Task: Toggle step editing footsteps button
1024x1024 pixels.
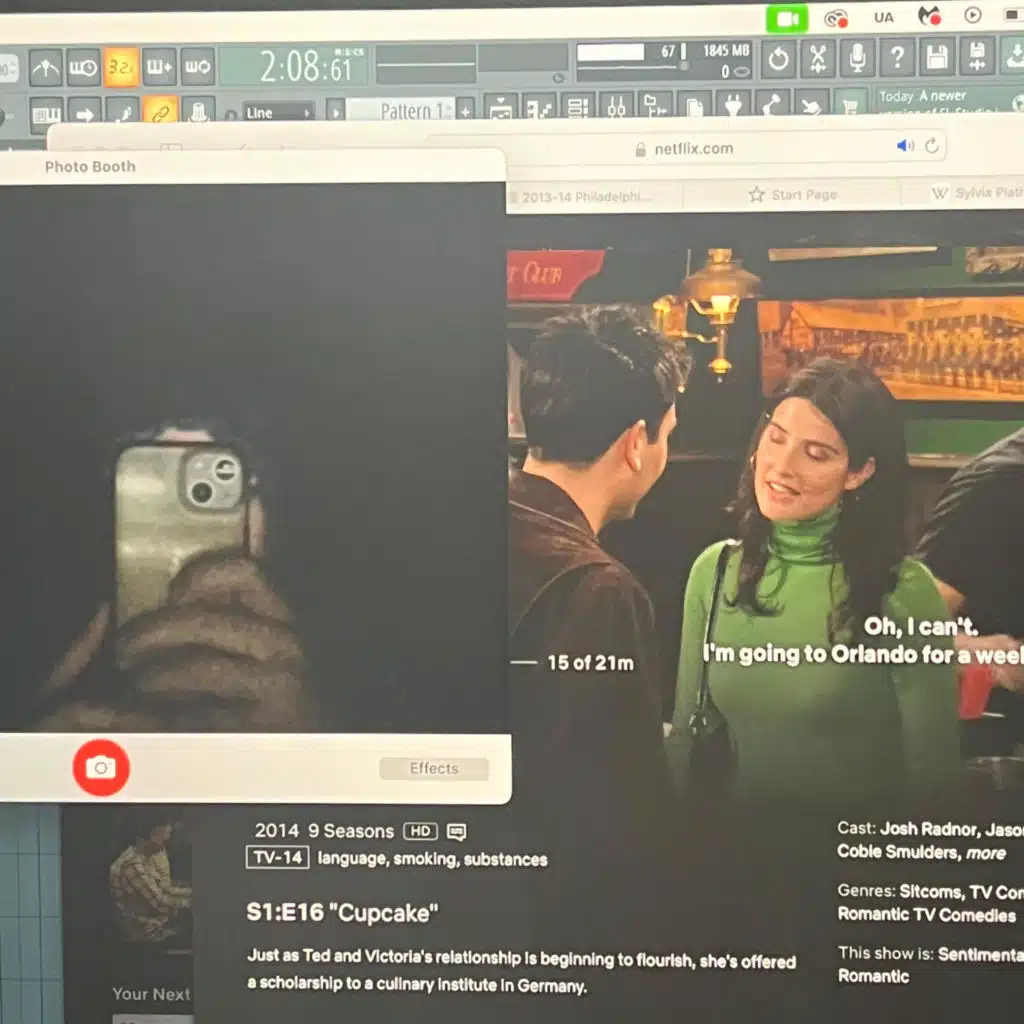Action: pos(122,110)
